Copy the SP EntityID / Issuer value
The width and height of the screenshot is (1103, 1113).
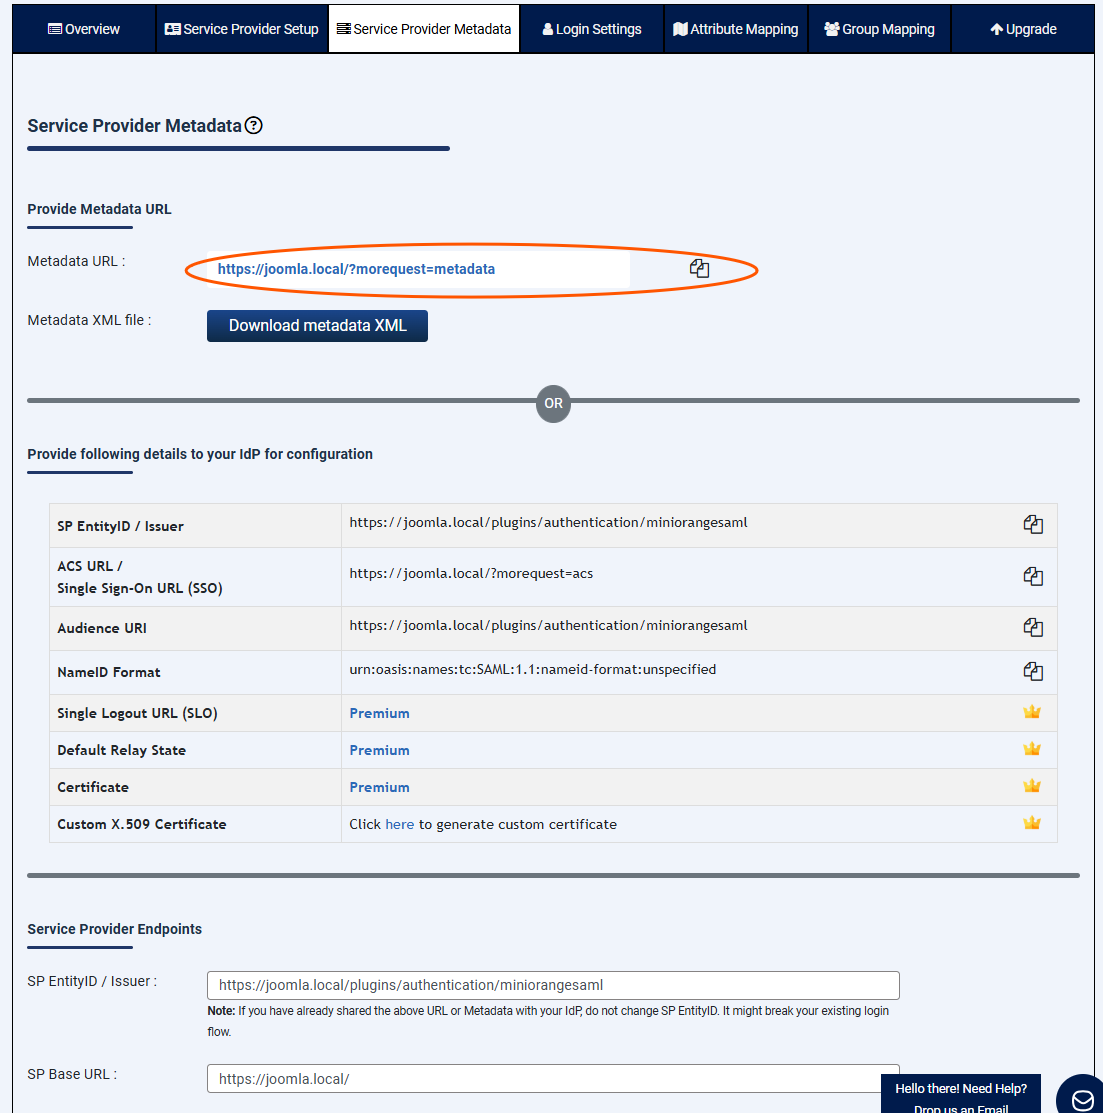click(x=1033, y=525)
